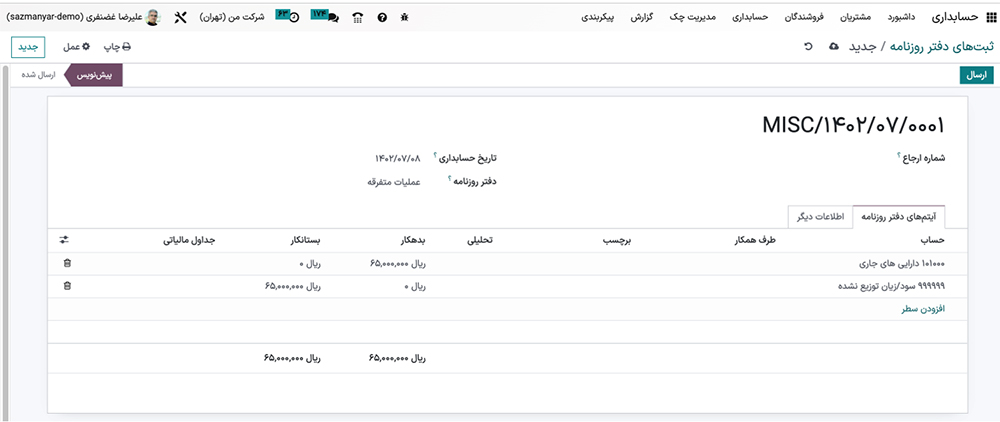Delete the 101000 current assets line
The width and height of the screenshot is (1000, 422).
(x=67, y=263)
